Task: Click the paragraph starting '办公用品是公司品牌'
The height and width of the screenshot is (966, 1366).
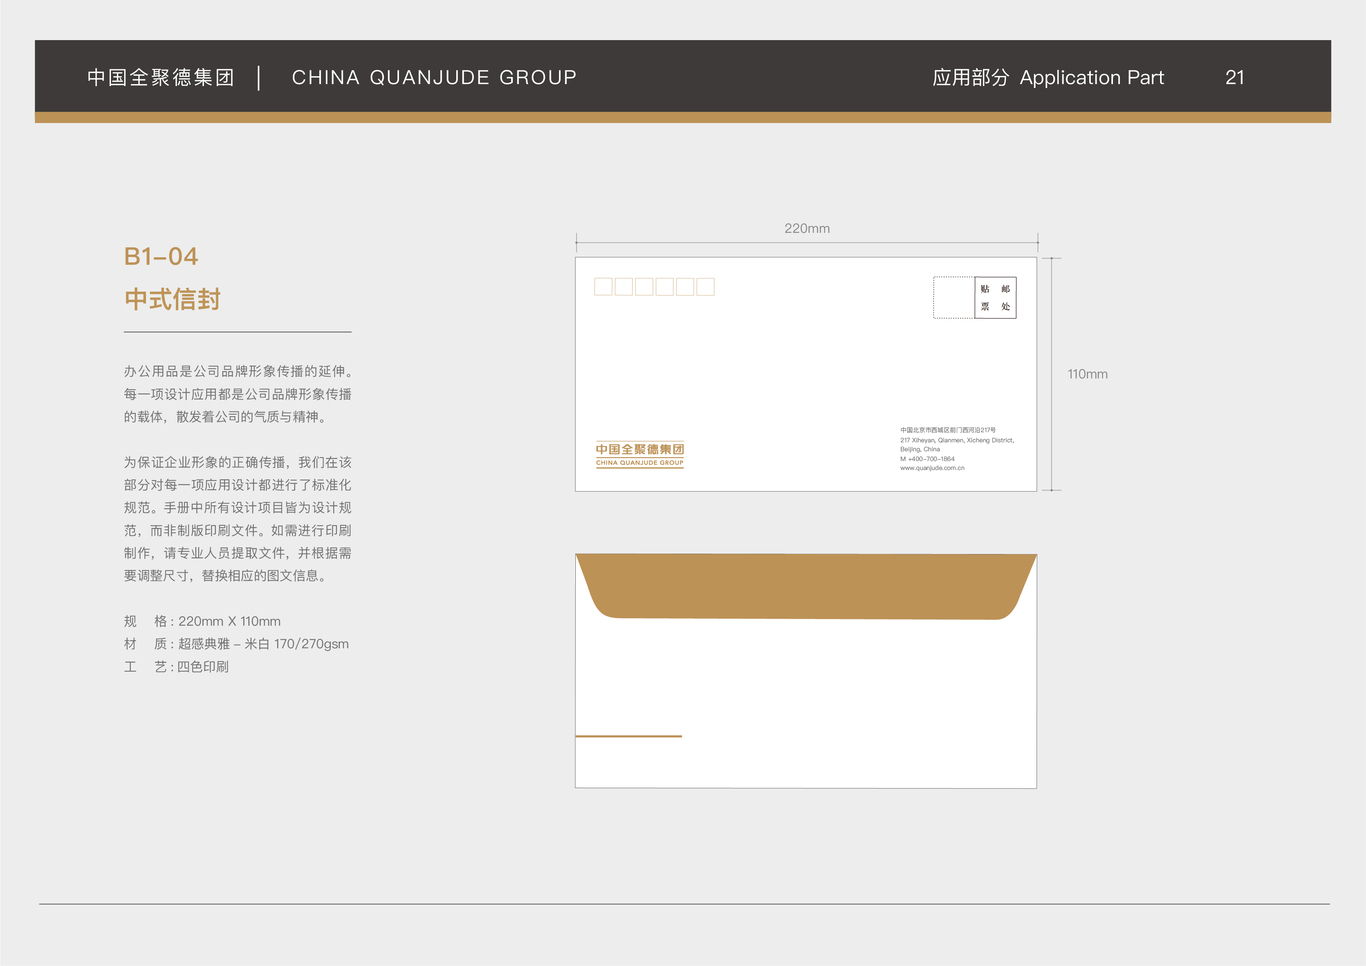Action: pos(238,394)
